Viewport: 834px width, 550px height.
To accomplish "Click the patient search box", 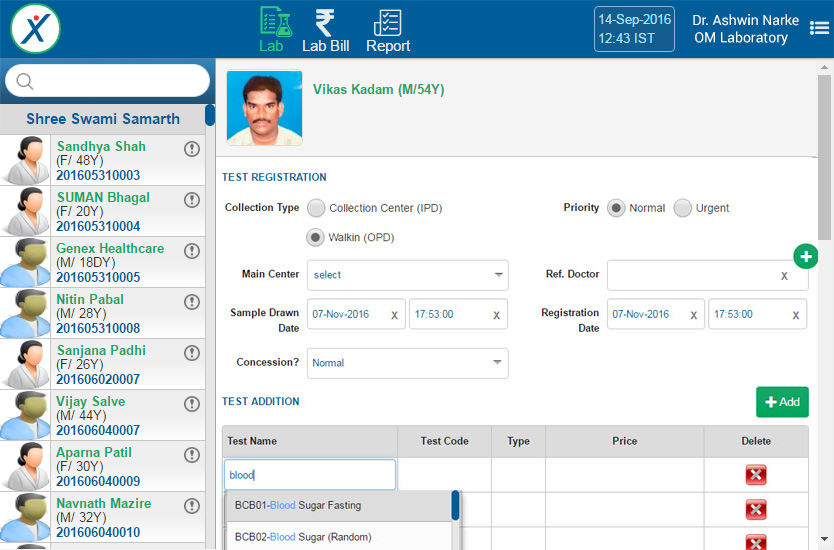I will [x=108, y=81].
